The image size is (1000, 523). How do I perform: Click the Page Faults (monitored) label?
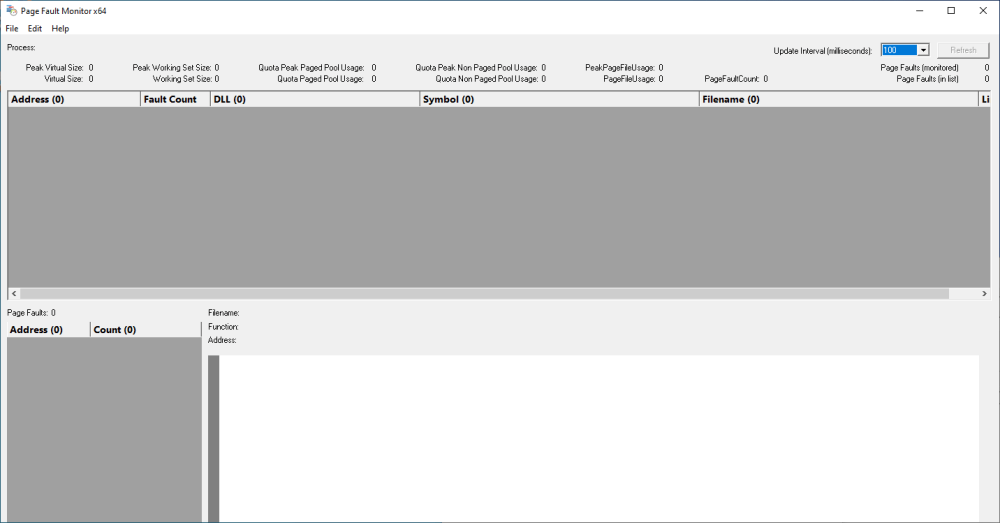click(919, 68)
